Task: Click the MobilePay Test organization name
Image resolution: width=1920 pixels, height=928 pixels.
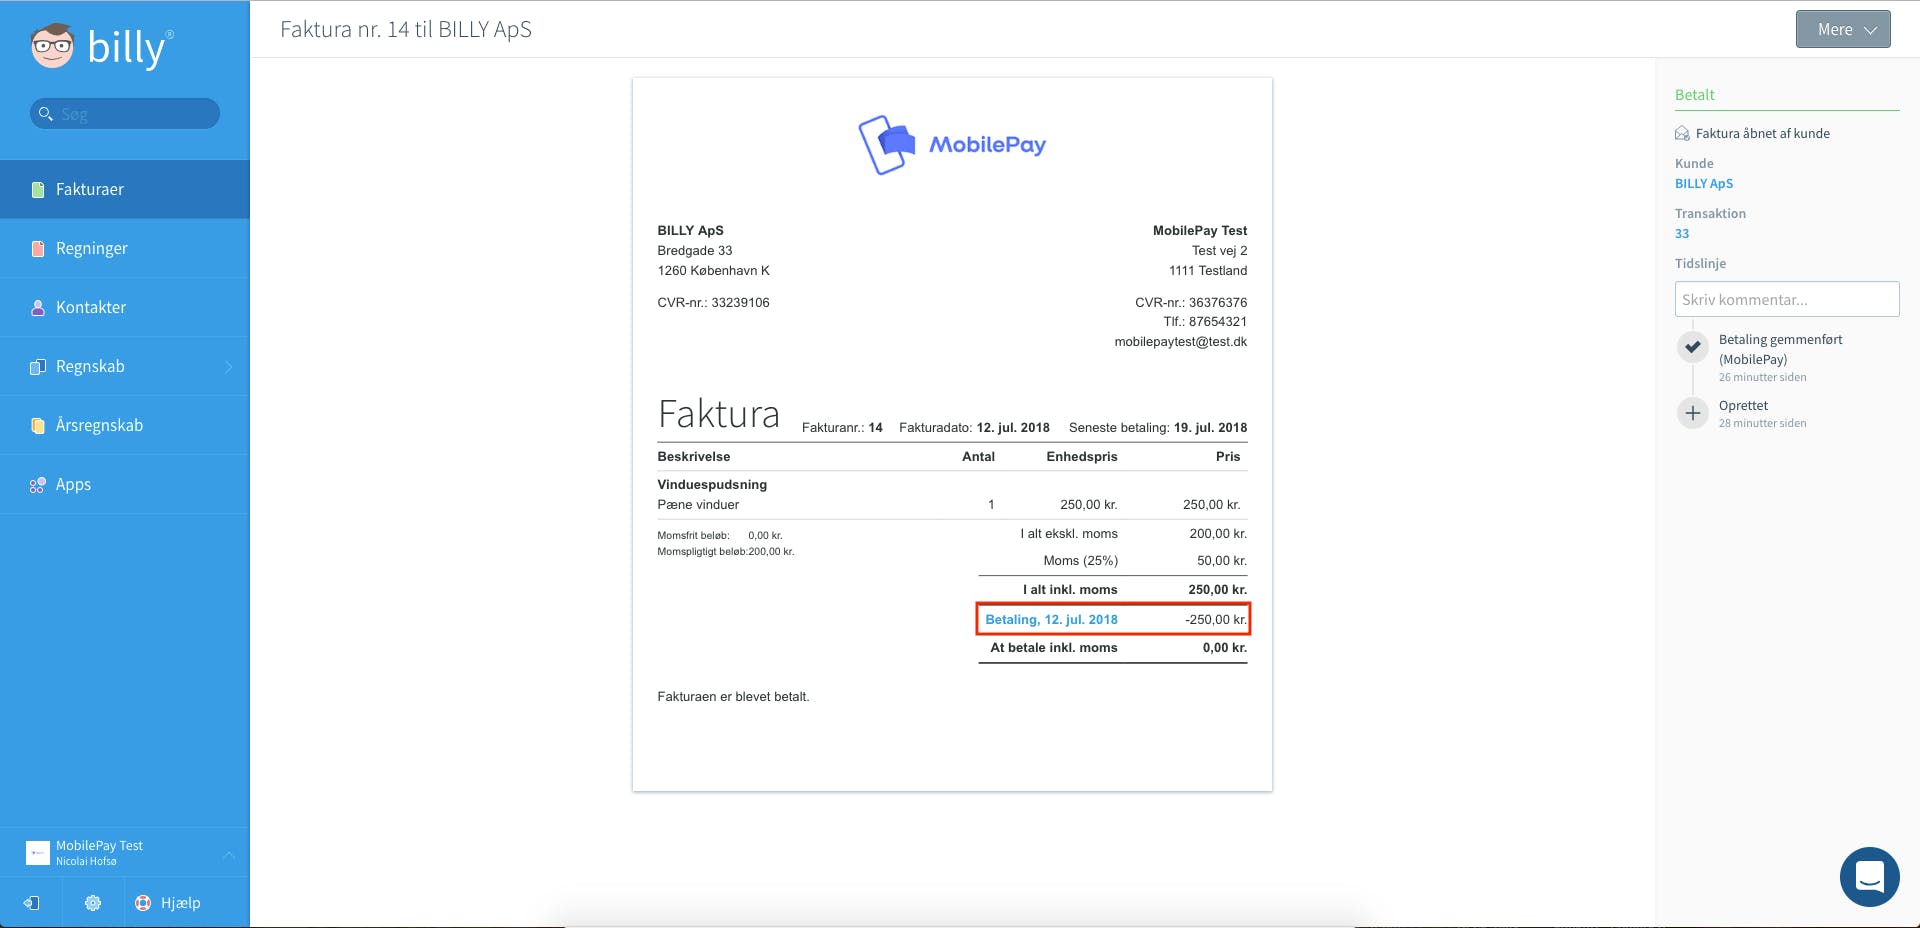Action: pos(99,846)
